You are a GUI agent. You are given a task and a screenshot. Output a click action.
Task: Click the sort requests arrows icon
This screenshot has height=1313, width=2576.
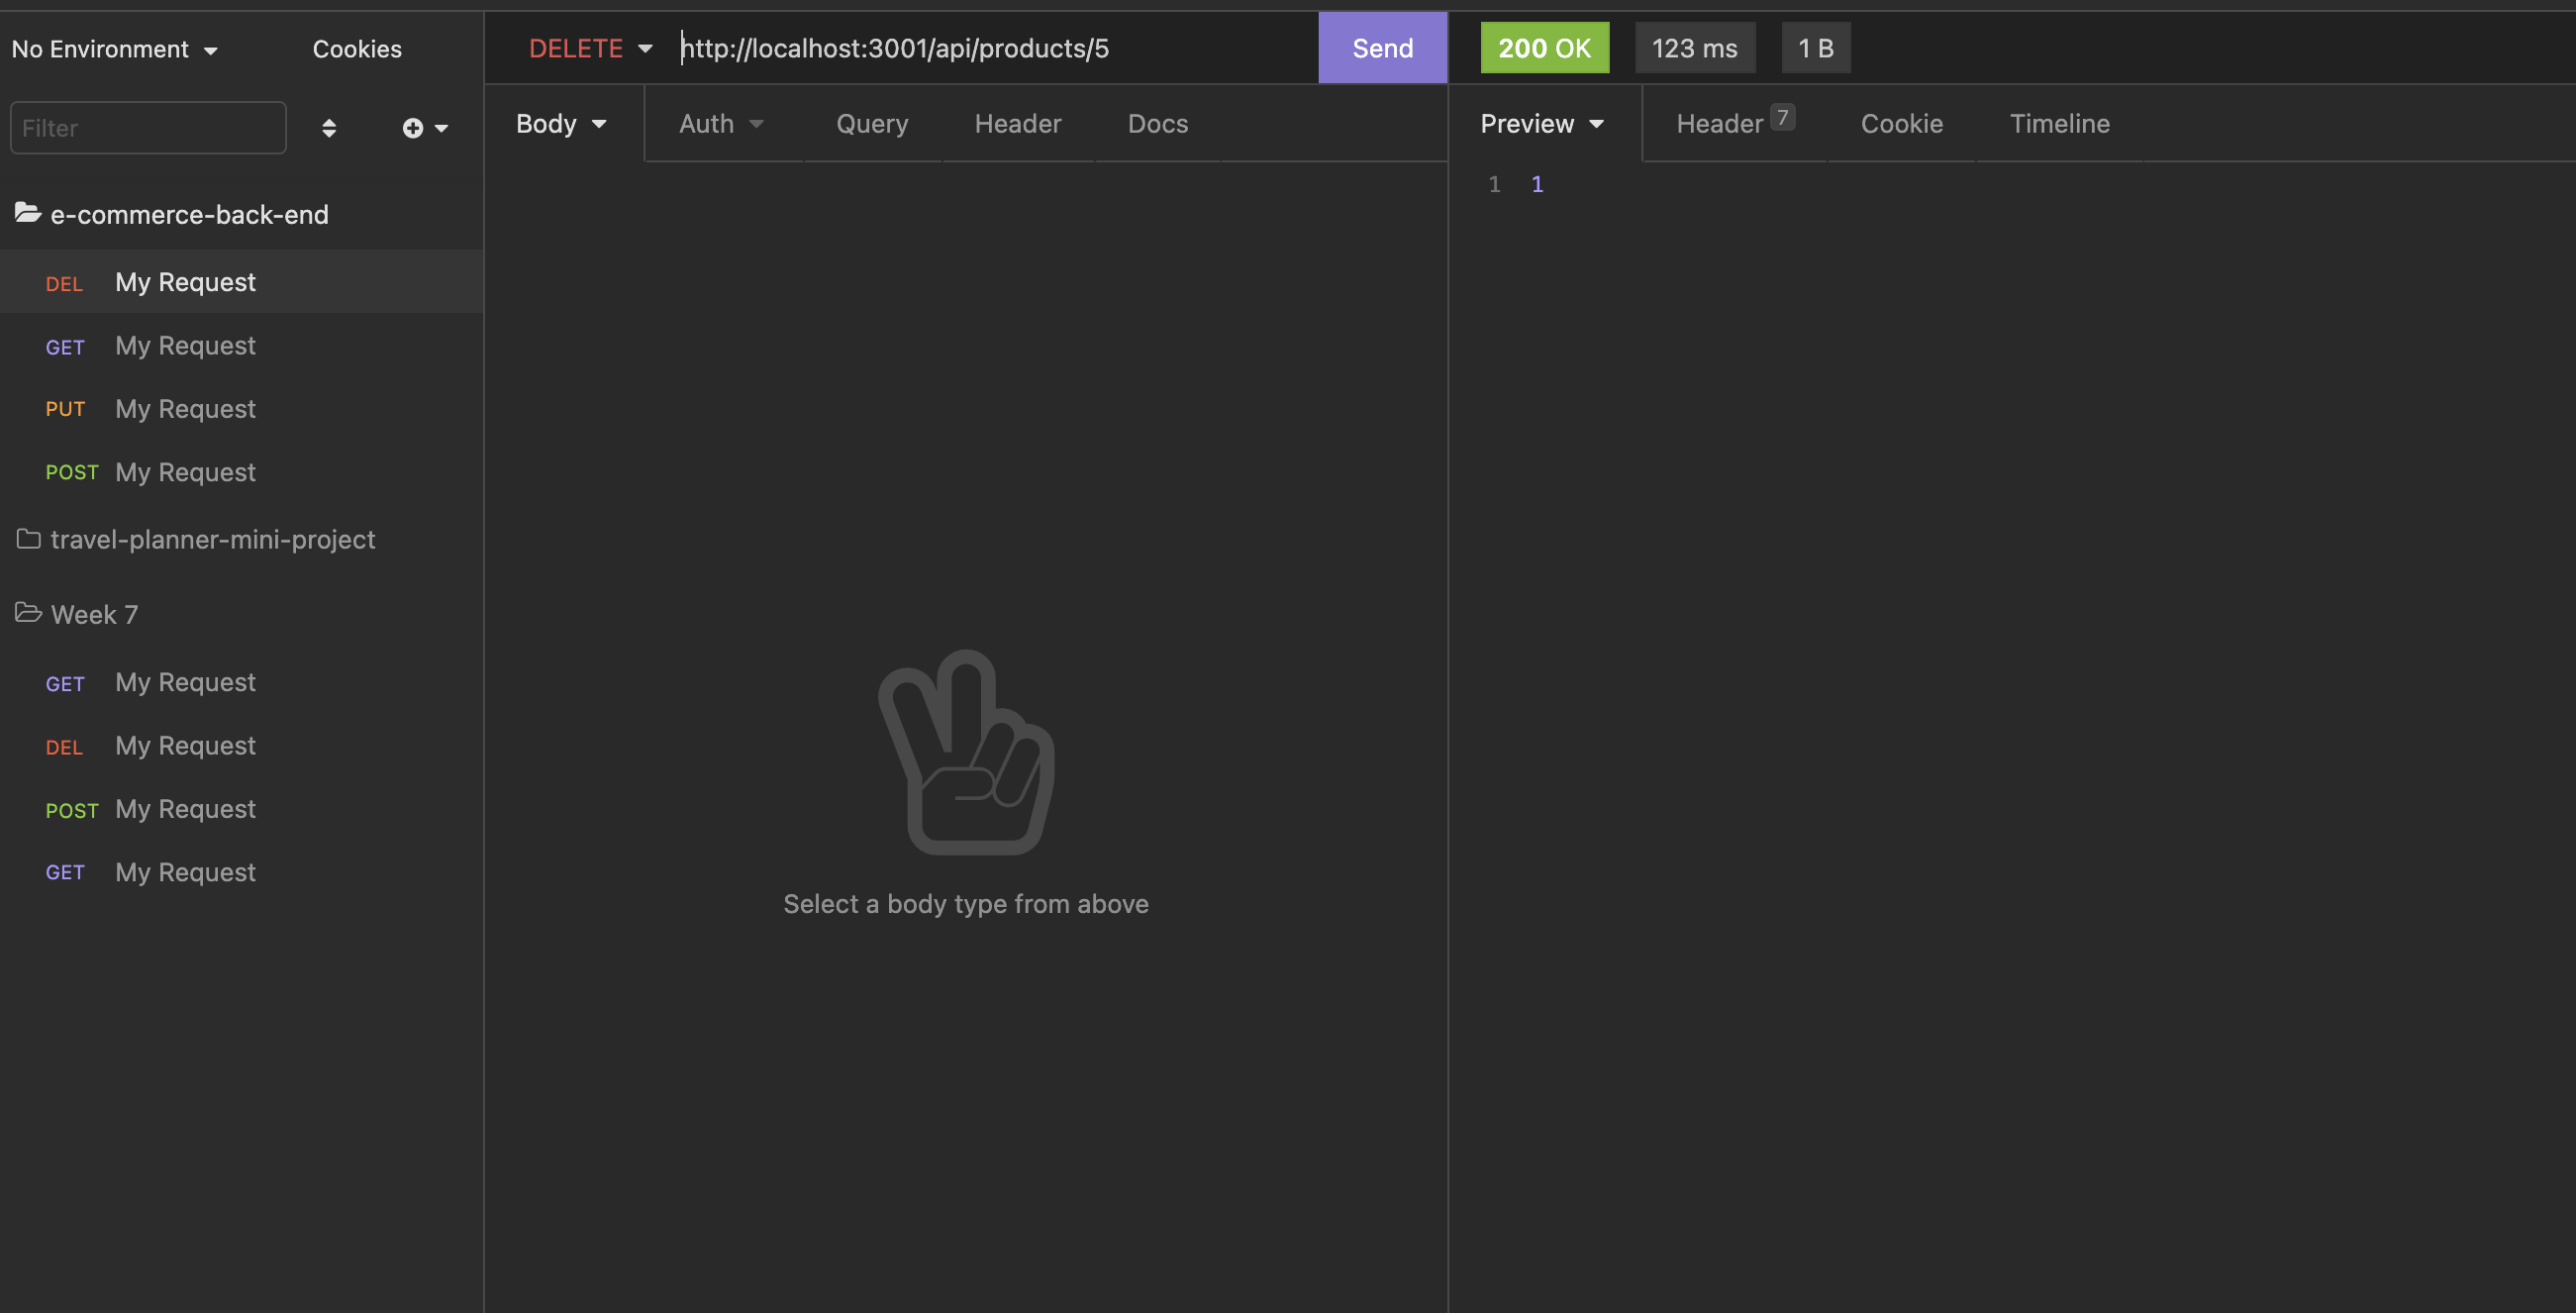[x=328, y=128]
